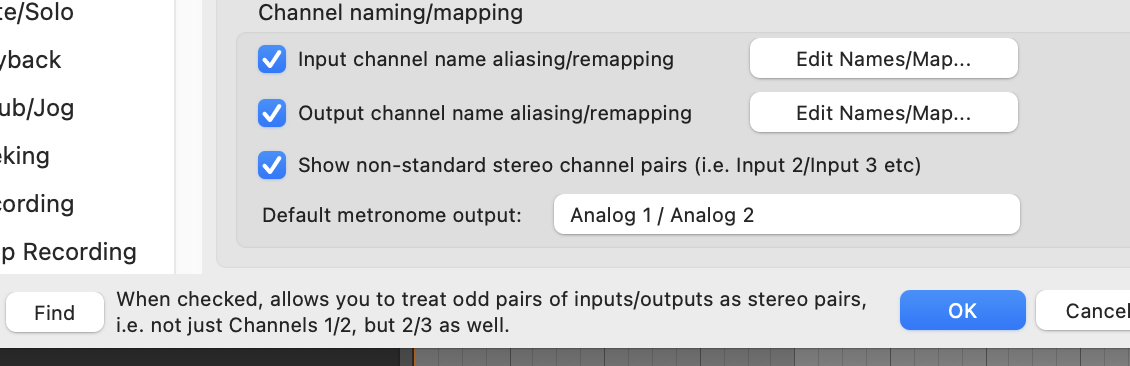Click the 'Show non-standard stereo channel pairs' label text
This screenshot has height=366, width=1130.
pyautogui.click(x=609, y=166)
